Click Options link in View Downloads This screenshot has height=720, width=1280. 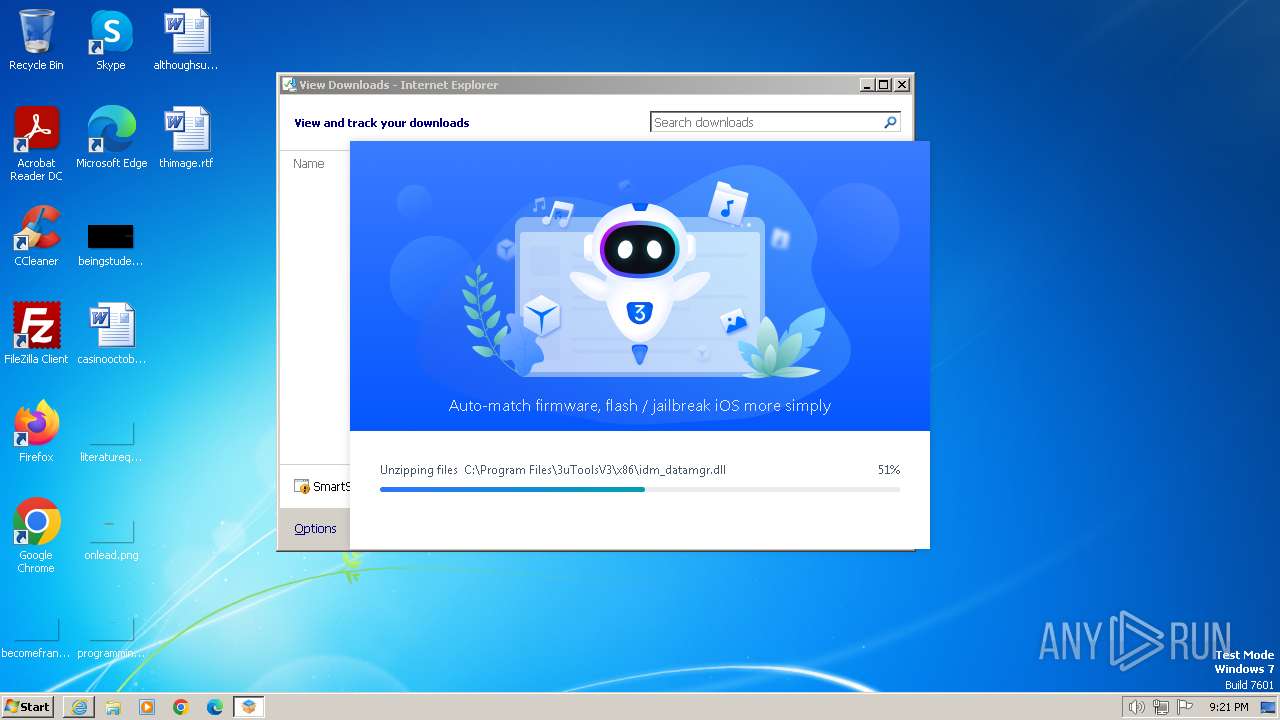point(315,529)
